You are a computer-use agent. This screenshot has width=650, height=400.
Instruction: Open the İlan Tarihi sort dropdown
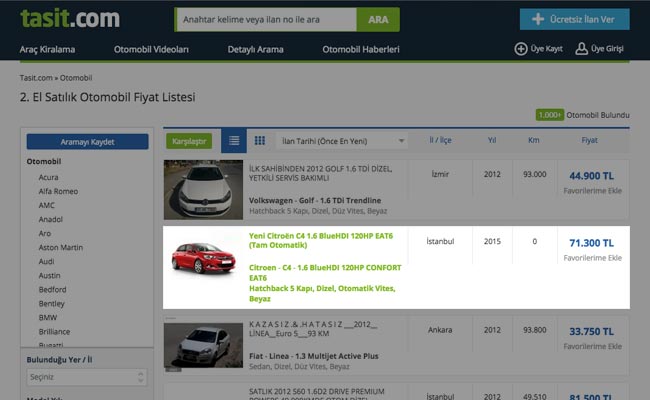[342, 141]
